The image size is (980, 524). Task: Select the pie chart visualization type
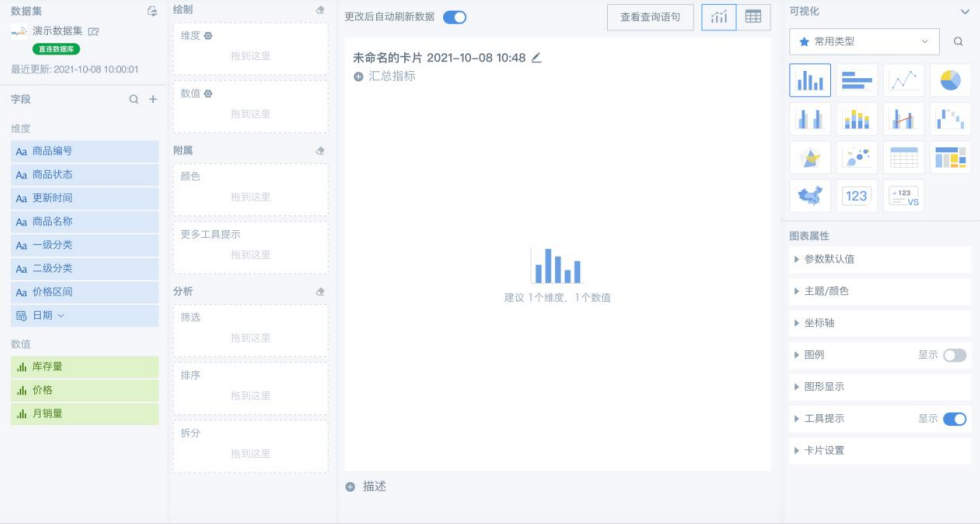(950, 80)
